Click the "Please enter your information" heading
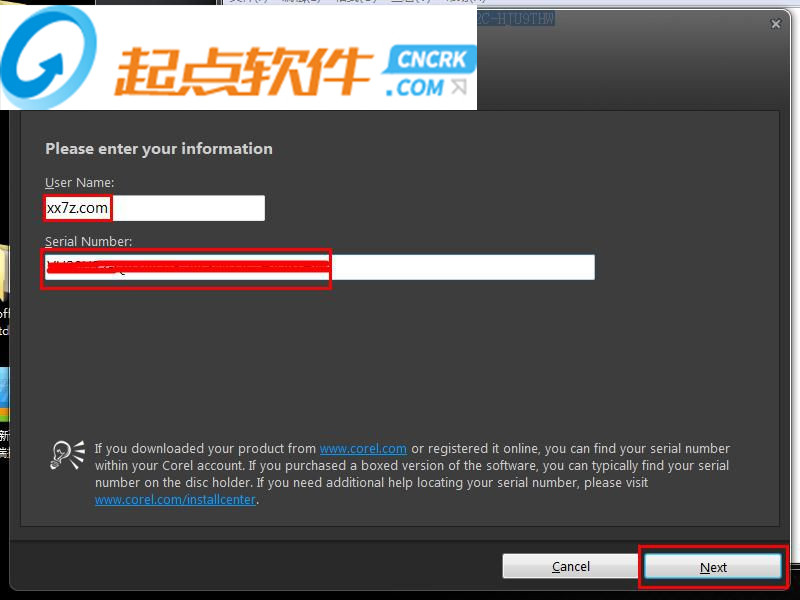The width and height of the screenshot is (800, 600). 159,148
